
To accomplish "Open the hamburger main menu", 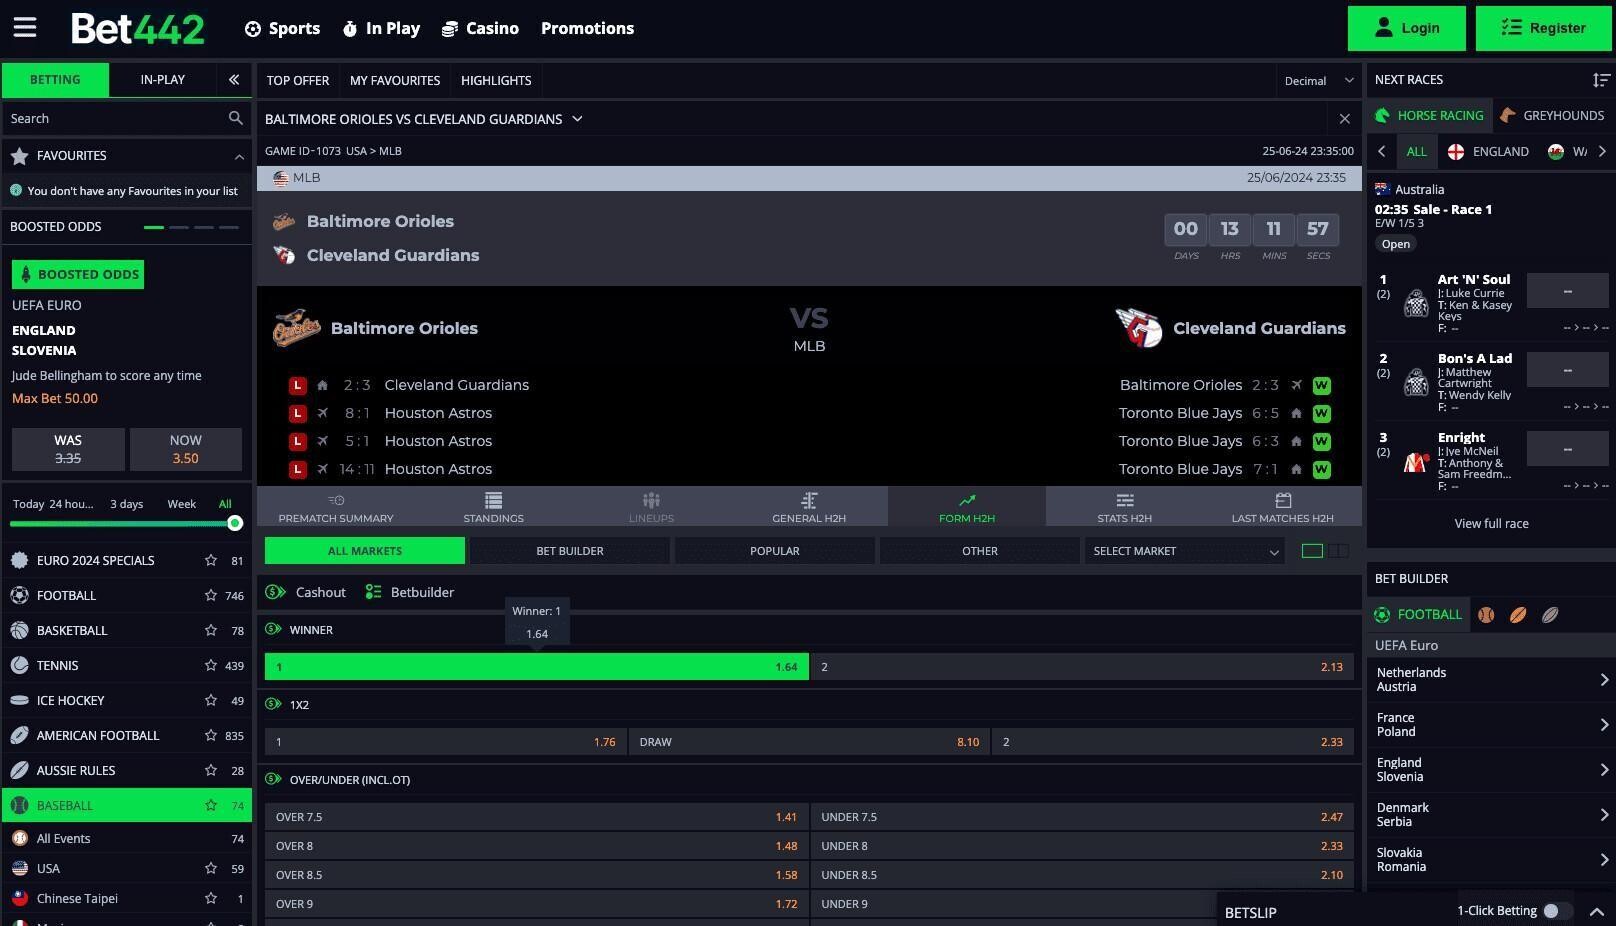I will point(25,28).
